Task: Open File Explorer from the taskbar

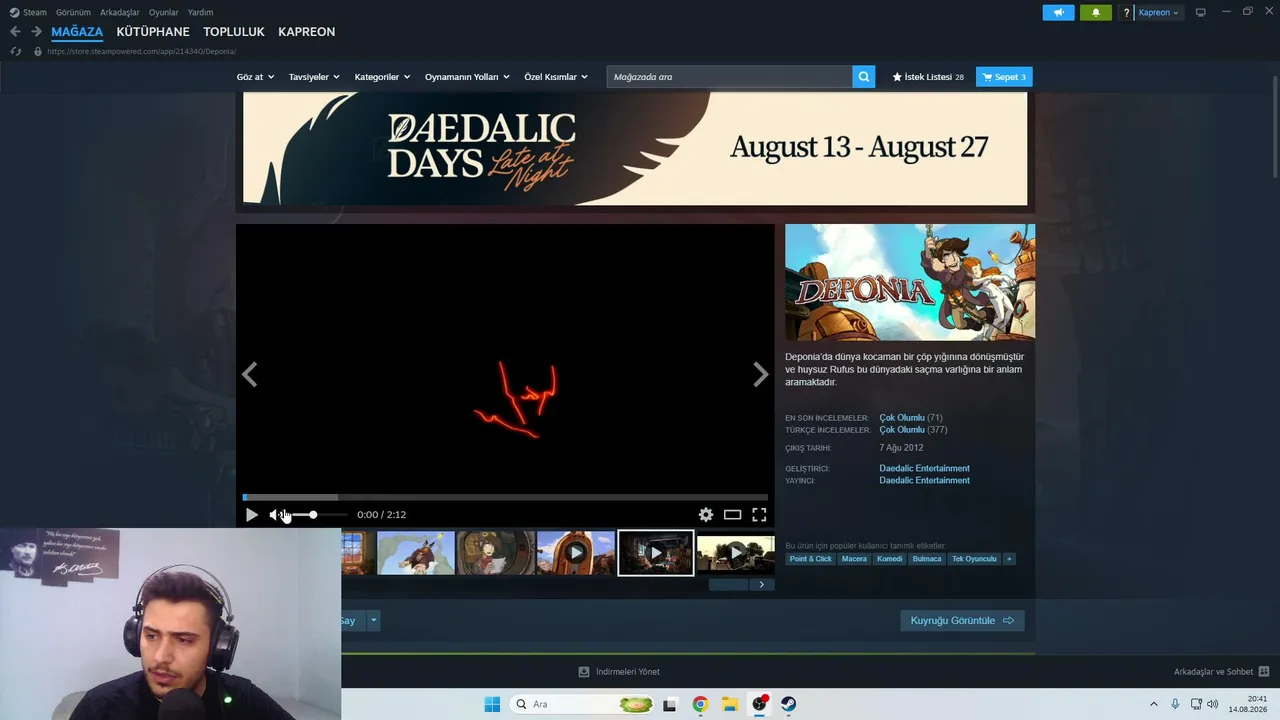Action: (730, 704)
